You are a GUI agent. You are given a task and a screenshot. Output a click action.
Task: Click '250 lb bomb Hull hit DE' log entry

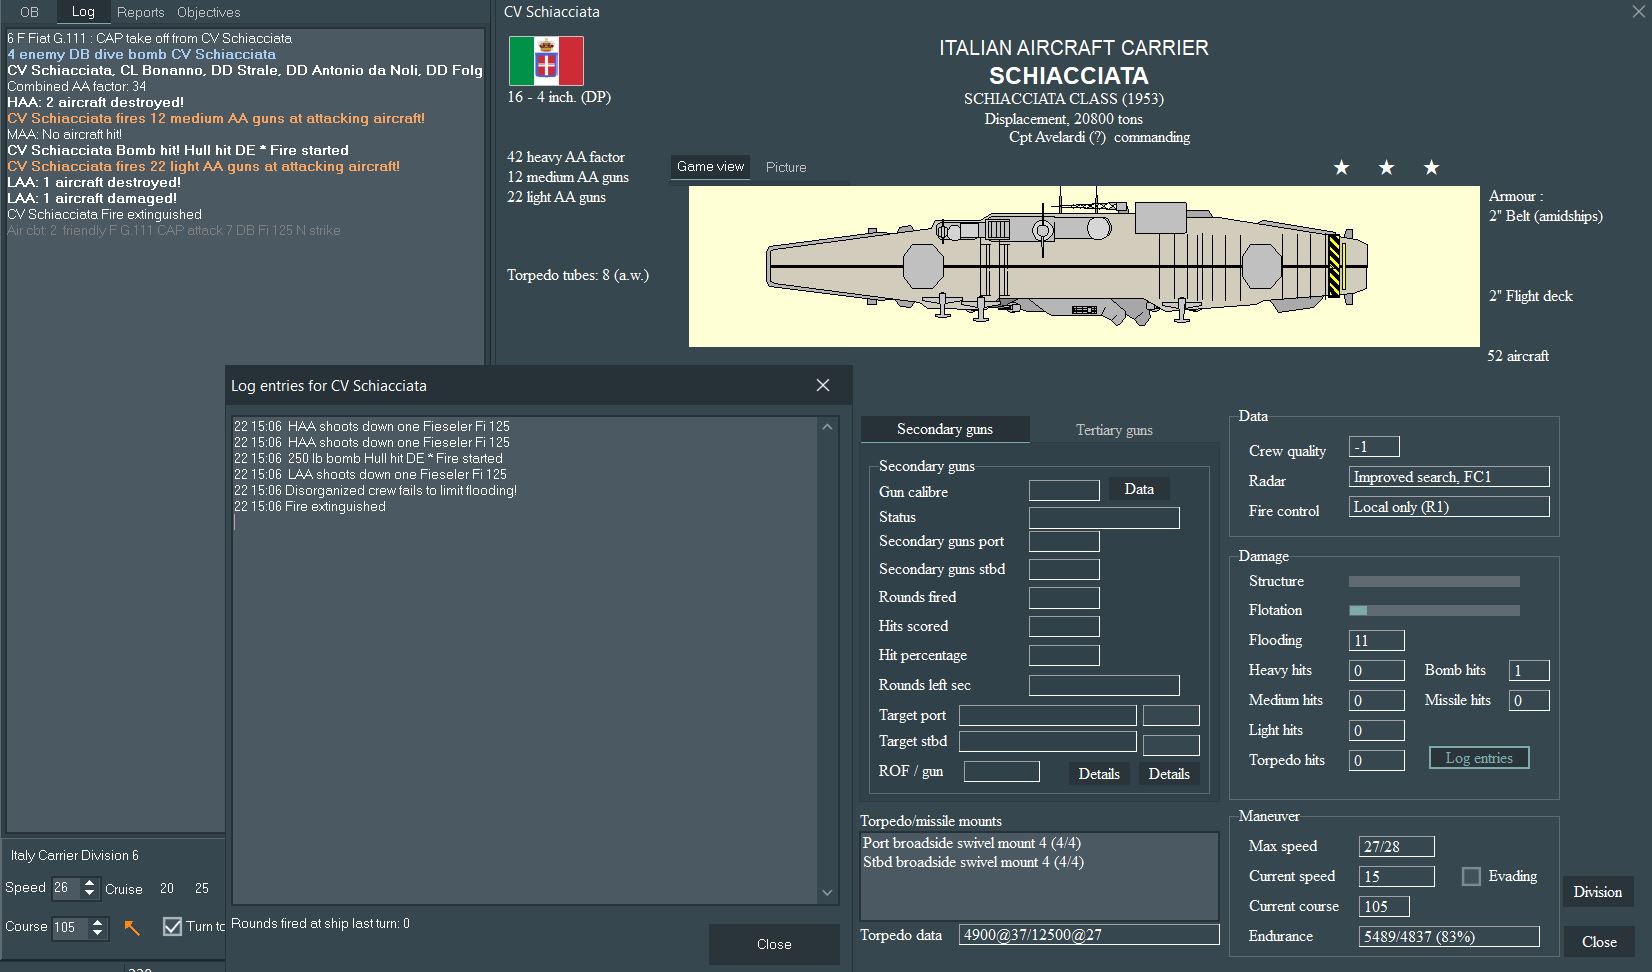click(368, 458)
